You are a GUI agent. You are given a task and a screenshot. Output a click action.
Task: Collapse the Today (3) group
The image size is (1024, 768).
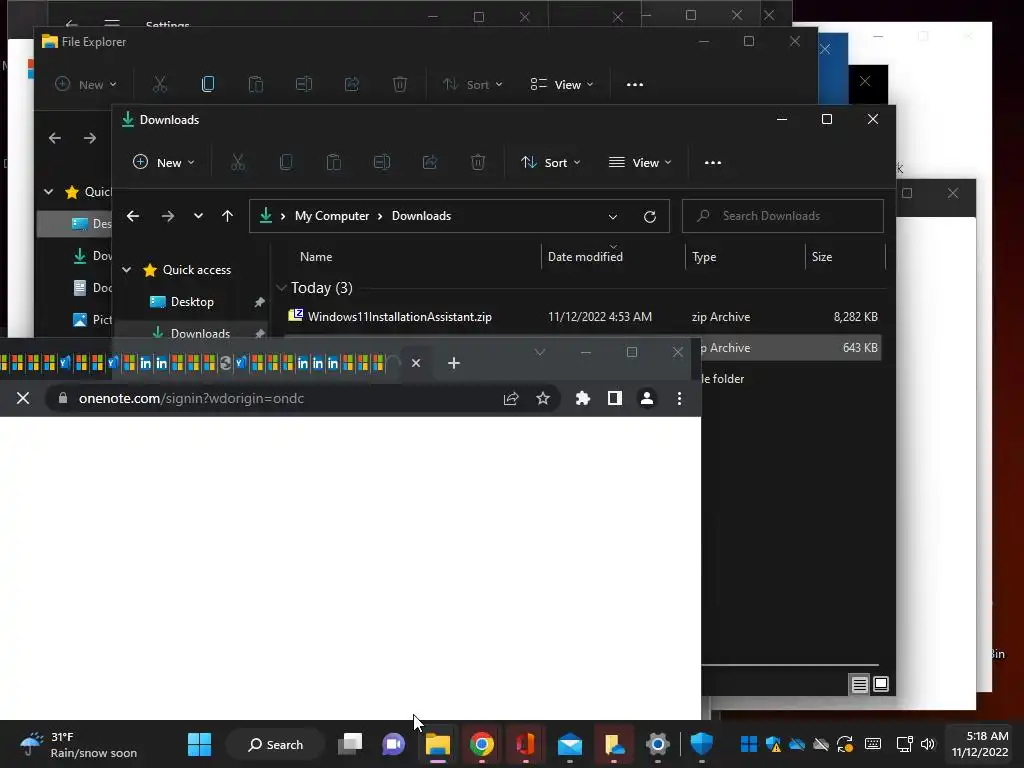pos(281,288)
